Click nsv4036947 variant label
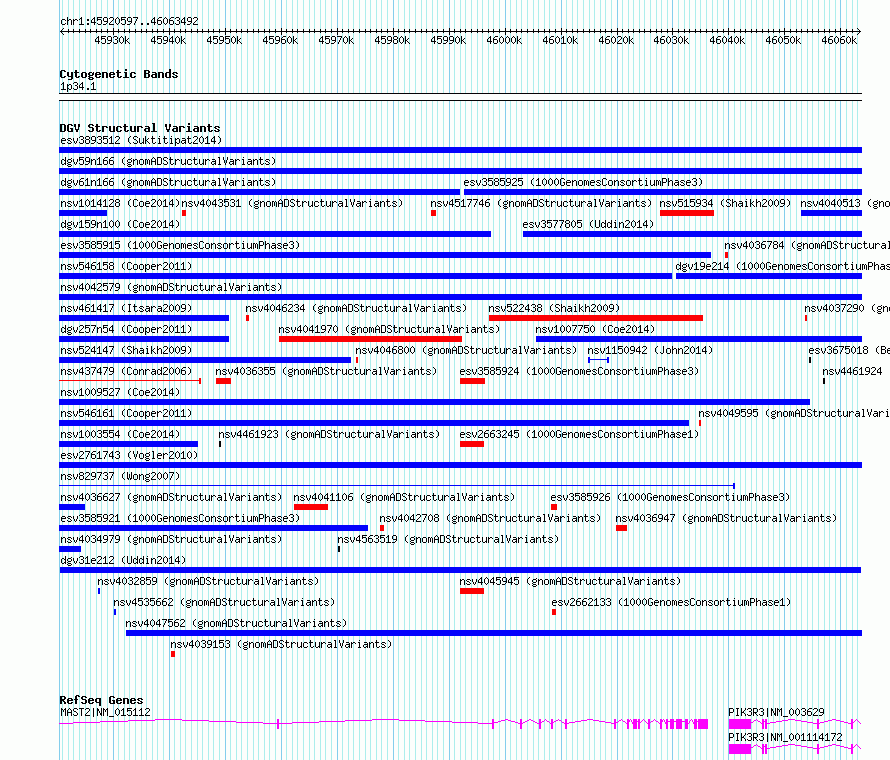 [726, 518]
